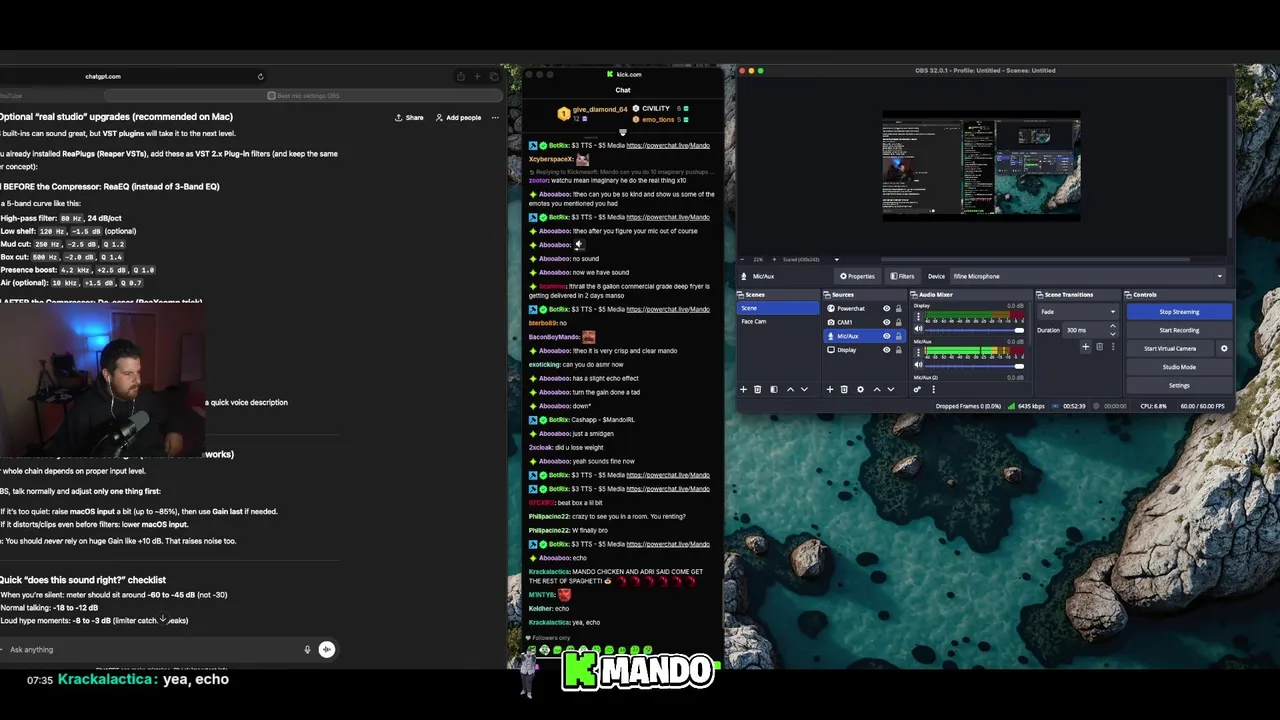
Task: Click the Stop Streaming button
Action: [x=1179, y=312]
